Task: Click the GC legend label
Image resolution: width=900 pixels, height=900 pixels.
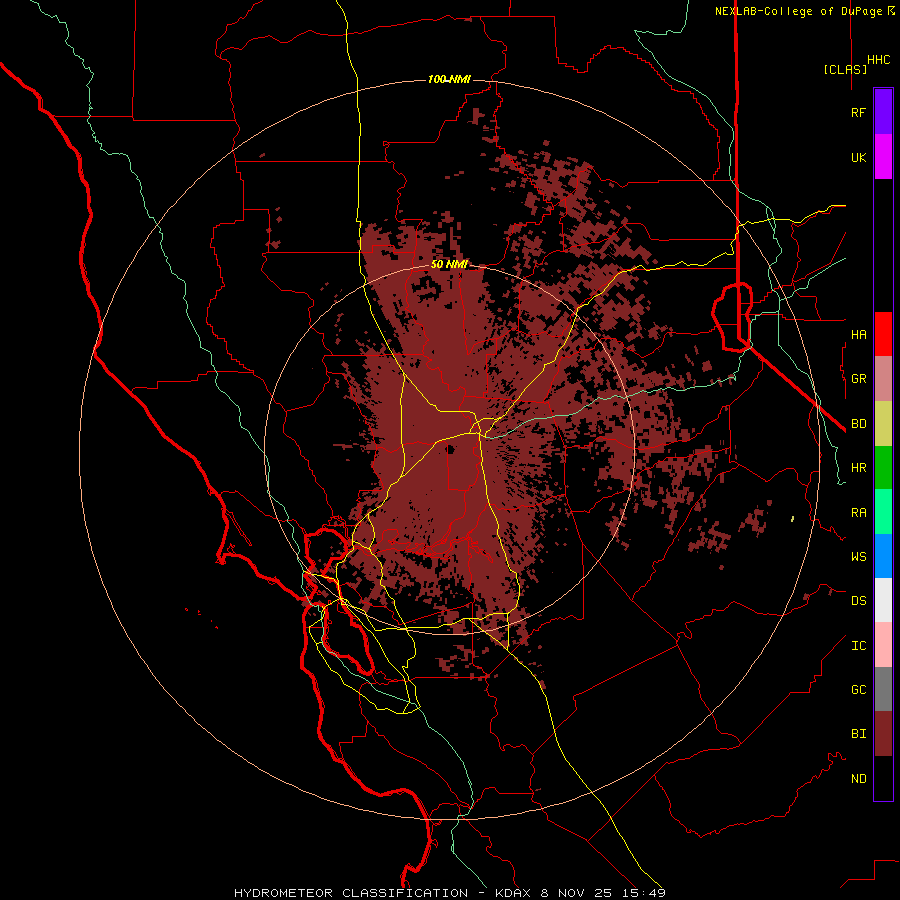Action: click(x=858, y=689)
